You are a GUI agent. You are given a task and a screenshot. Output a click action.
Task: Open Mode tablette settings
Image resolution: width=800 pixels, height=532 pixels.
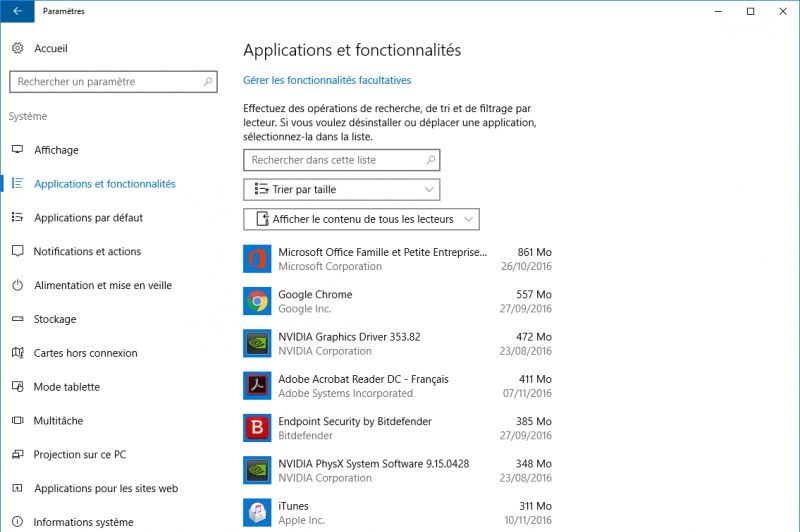coord(66,387)
